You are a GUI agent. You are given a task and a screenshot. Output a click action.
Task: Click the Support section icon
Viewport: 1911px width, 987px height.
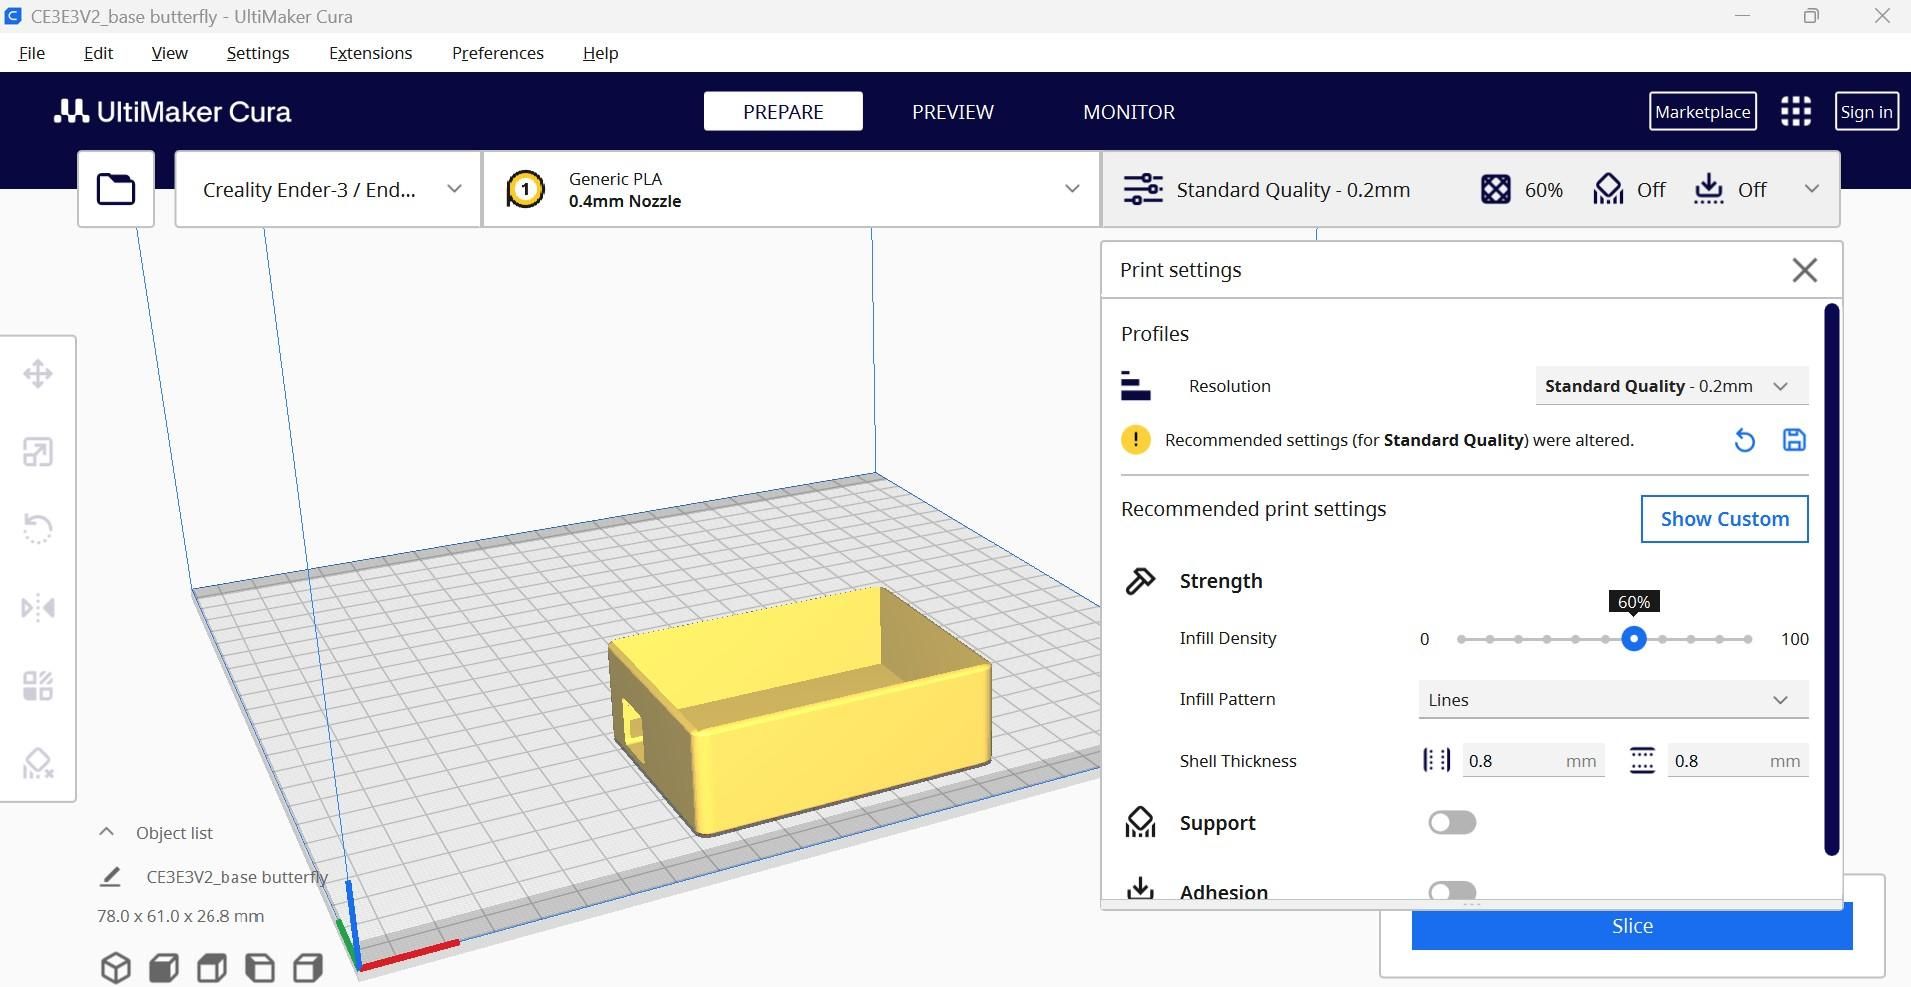pyautogui.click(x=1140, y=823)
